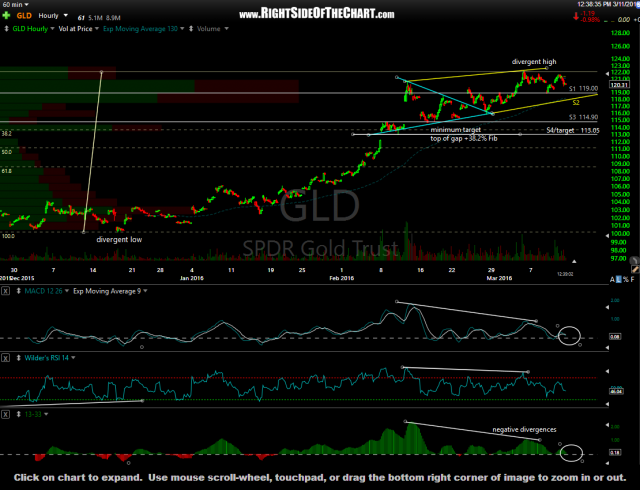Select the 'S3 114.90' support label

583,117
